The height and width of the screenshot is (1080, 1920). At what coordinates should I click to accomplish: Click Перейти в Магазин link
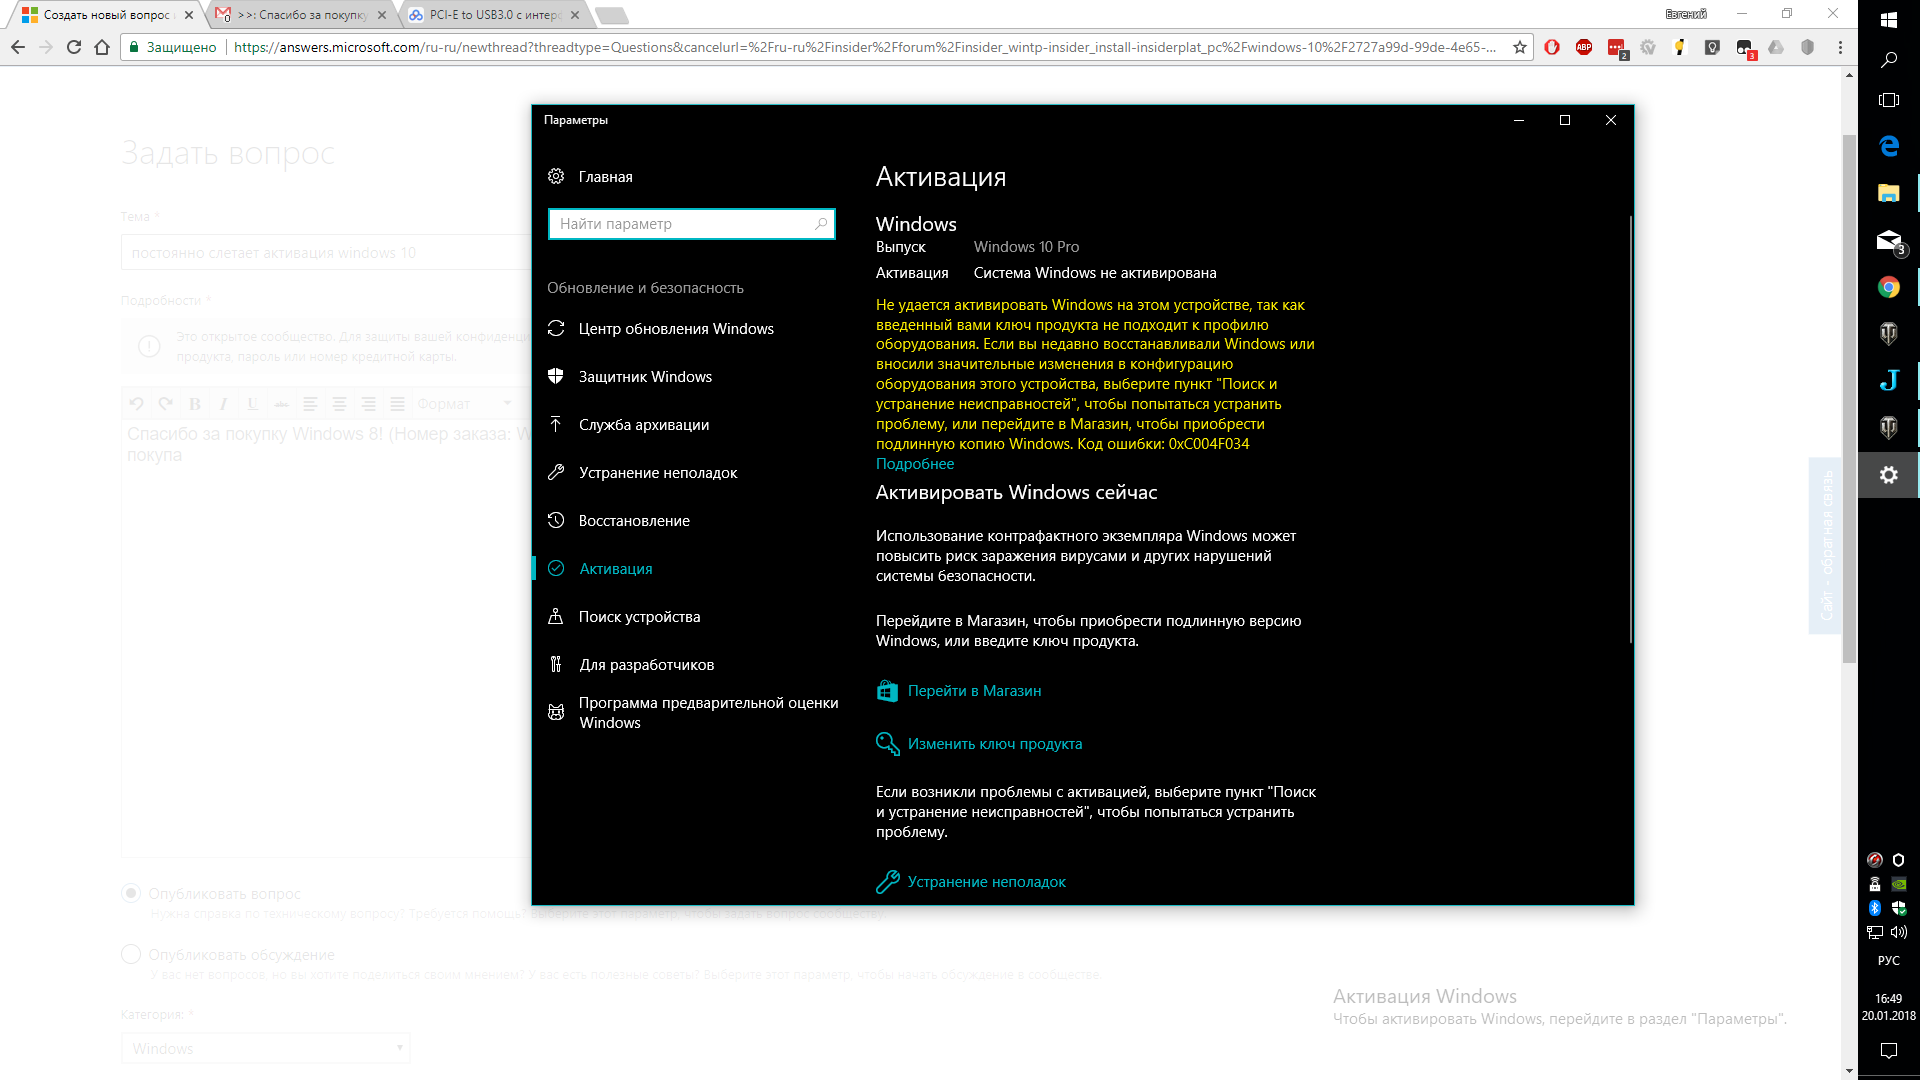tap(974, 690)
